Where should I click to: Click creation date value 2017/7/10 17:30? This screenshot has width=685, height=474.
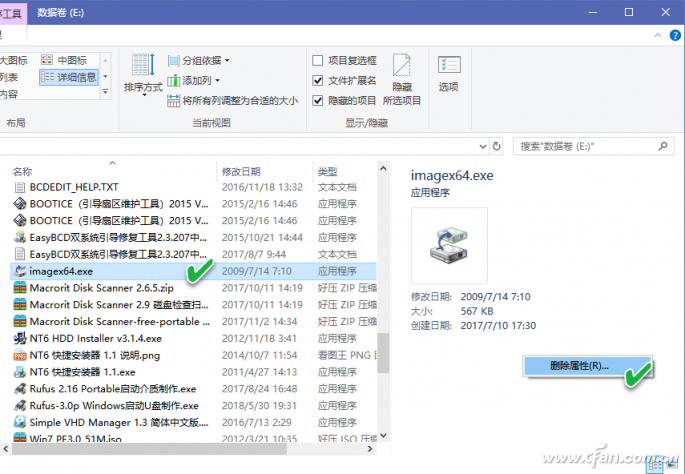[498, 325]
